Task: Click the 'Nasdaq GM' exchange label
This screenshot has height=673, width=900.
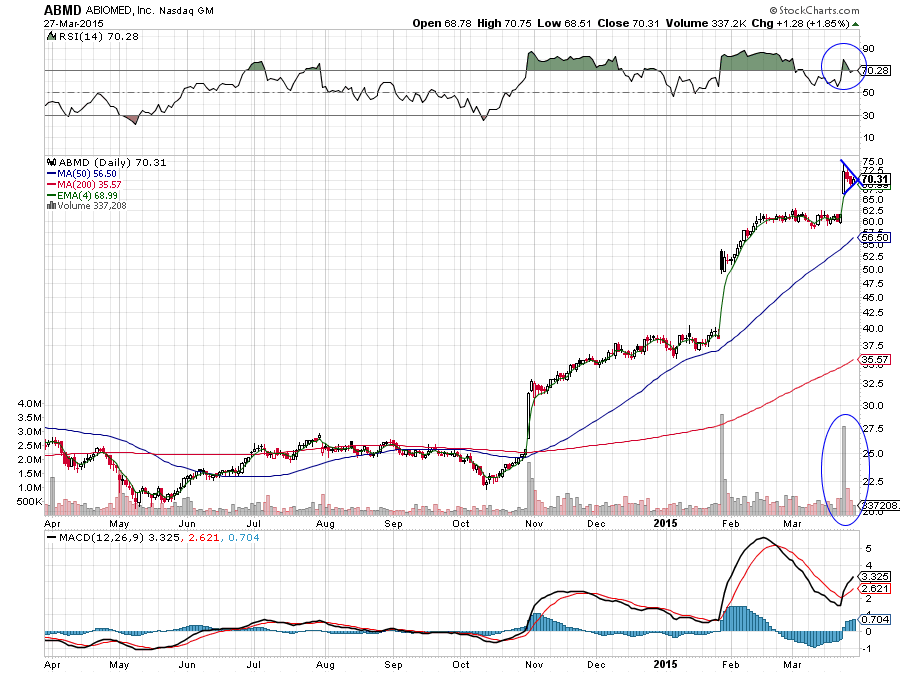Action: (189, 10)
